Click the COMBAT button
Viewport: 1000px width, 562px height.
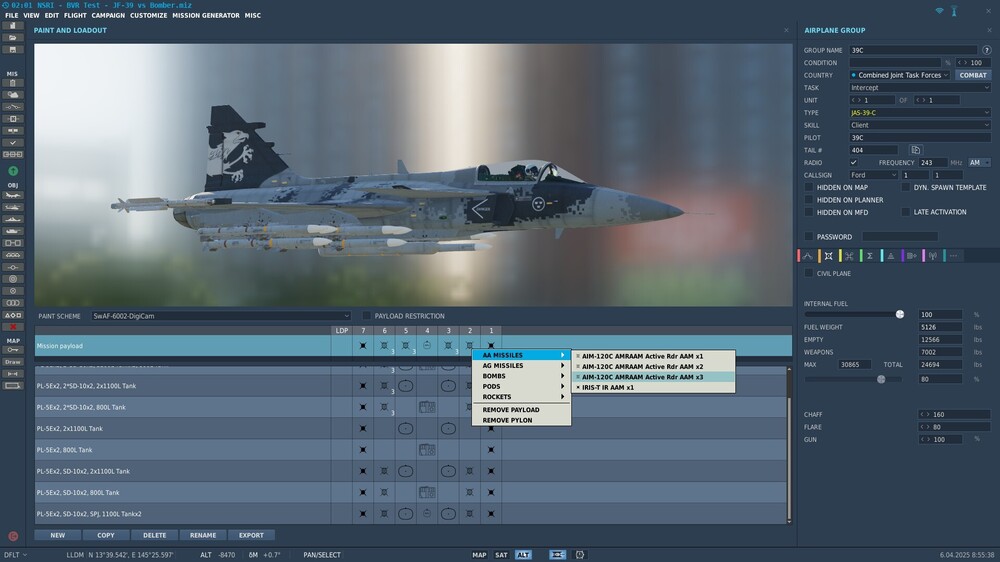pos(973,75)
